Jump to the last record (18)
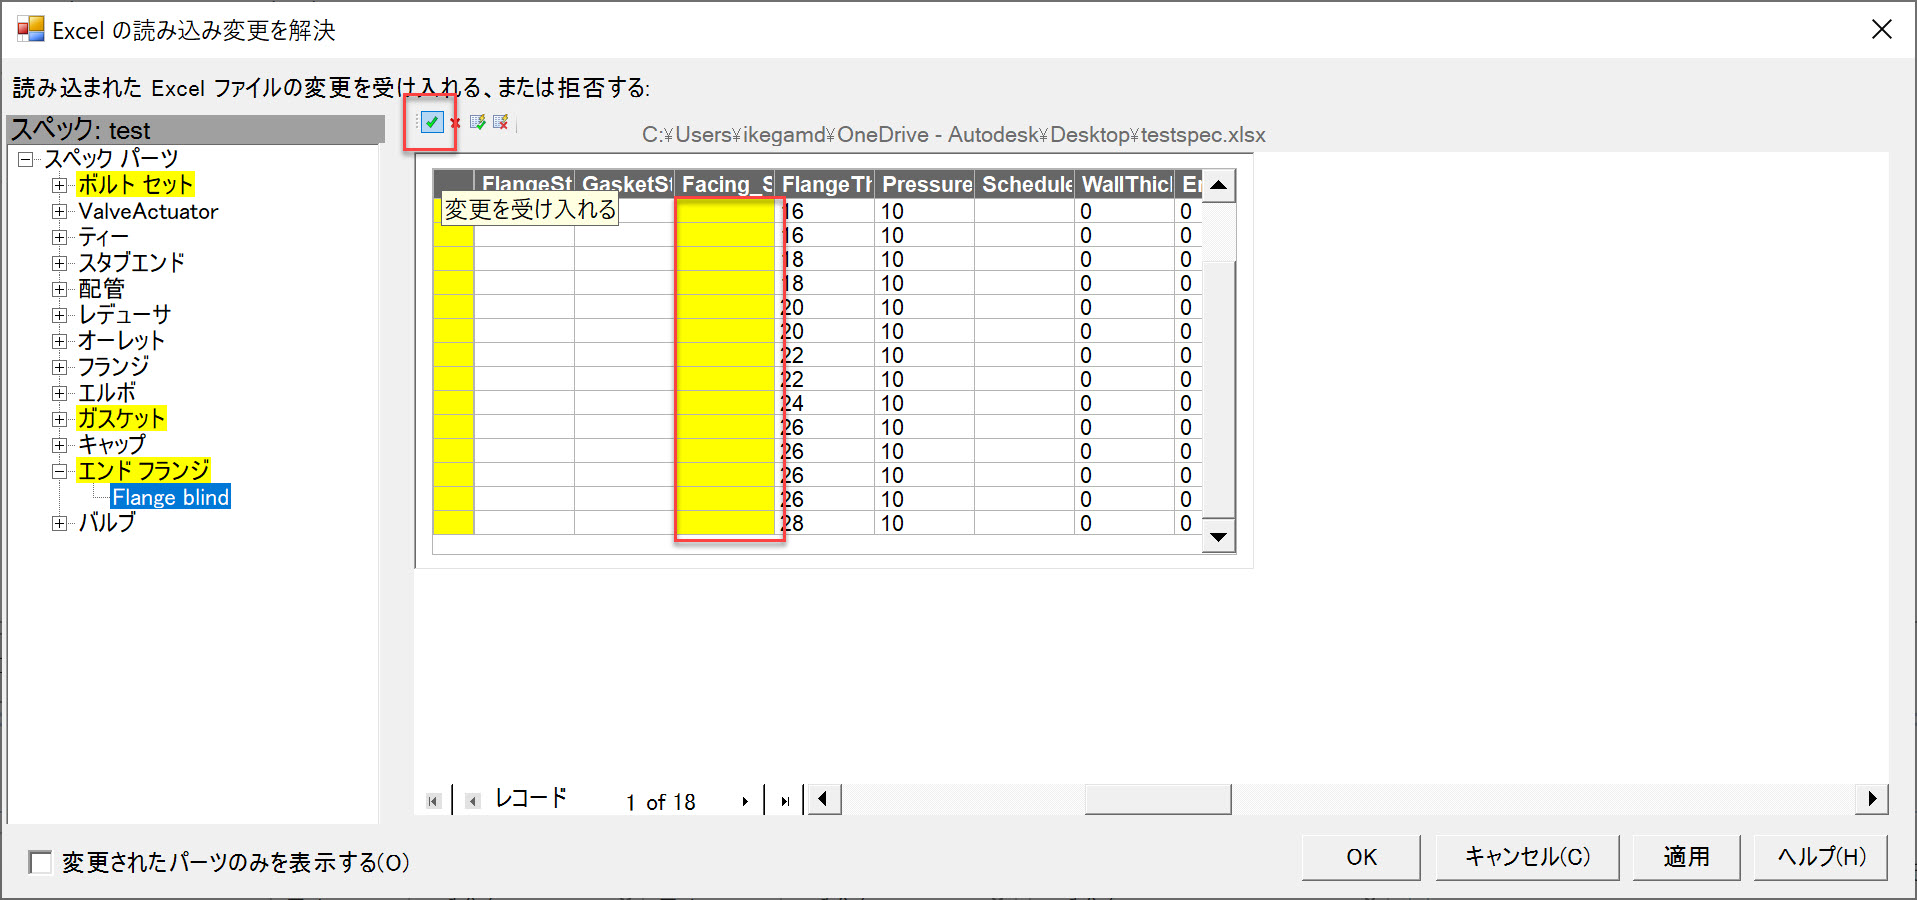 784,800
